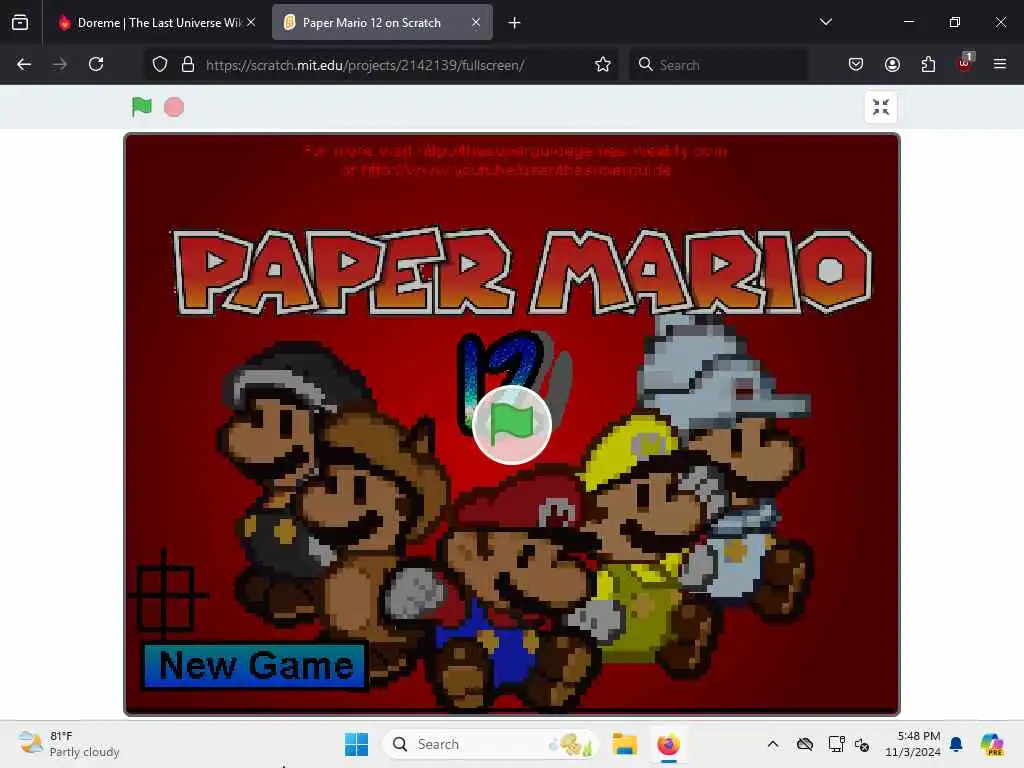The width and height of the screenshot is (1024, 768).
Task: Select the Paper Mario 12 on Scratch tab
Action: 382,23
